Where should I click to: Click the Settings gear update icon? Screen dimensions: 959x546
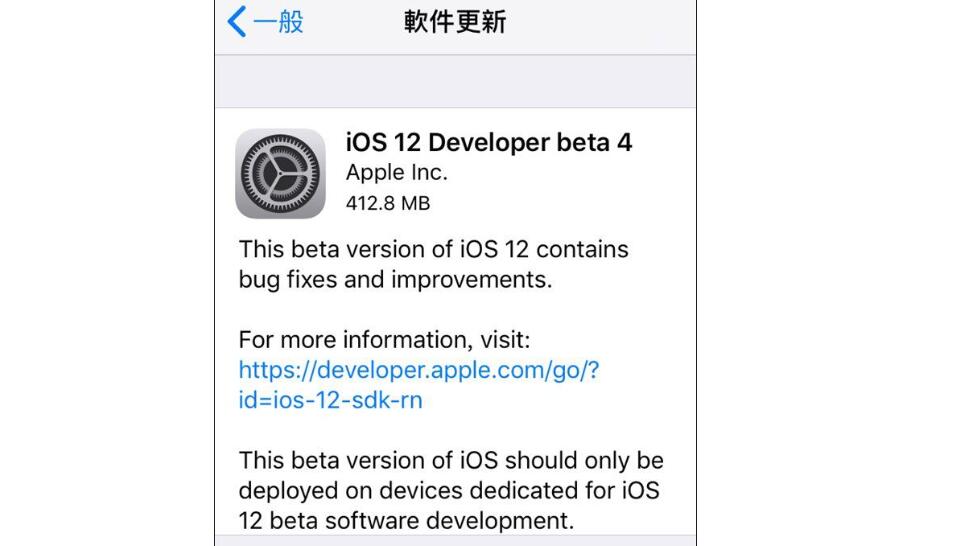coord(280,174)
